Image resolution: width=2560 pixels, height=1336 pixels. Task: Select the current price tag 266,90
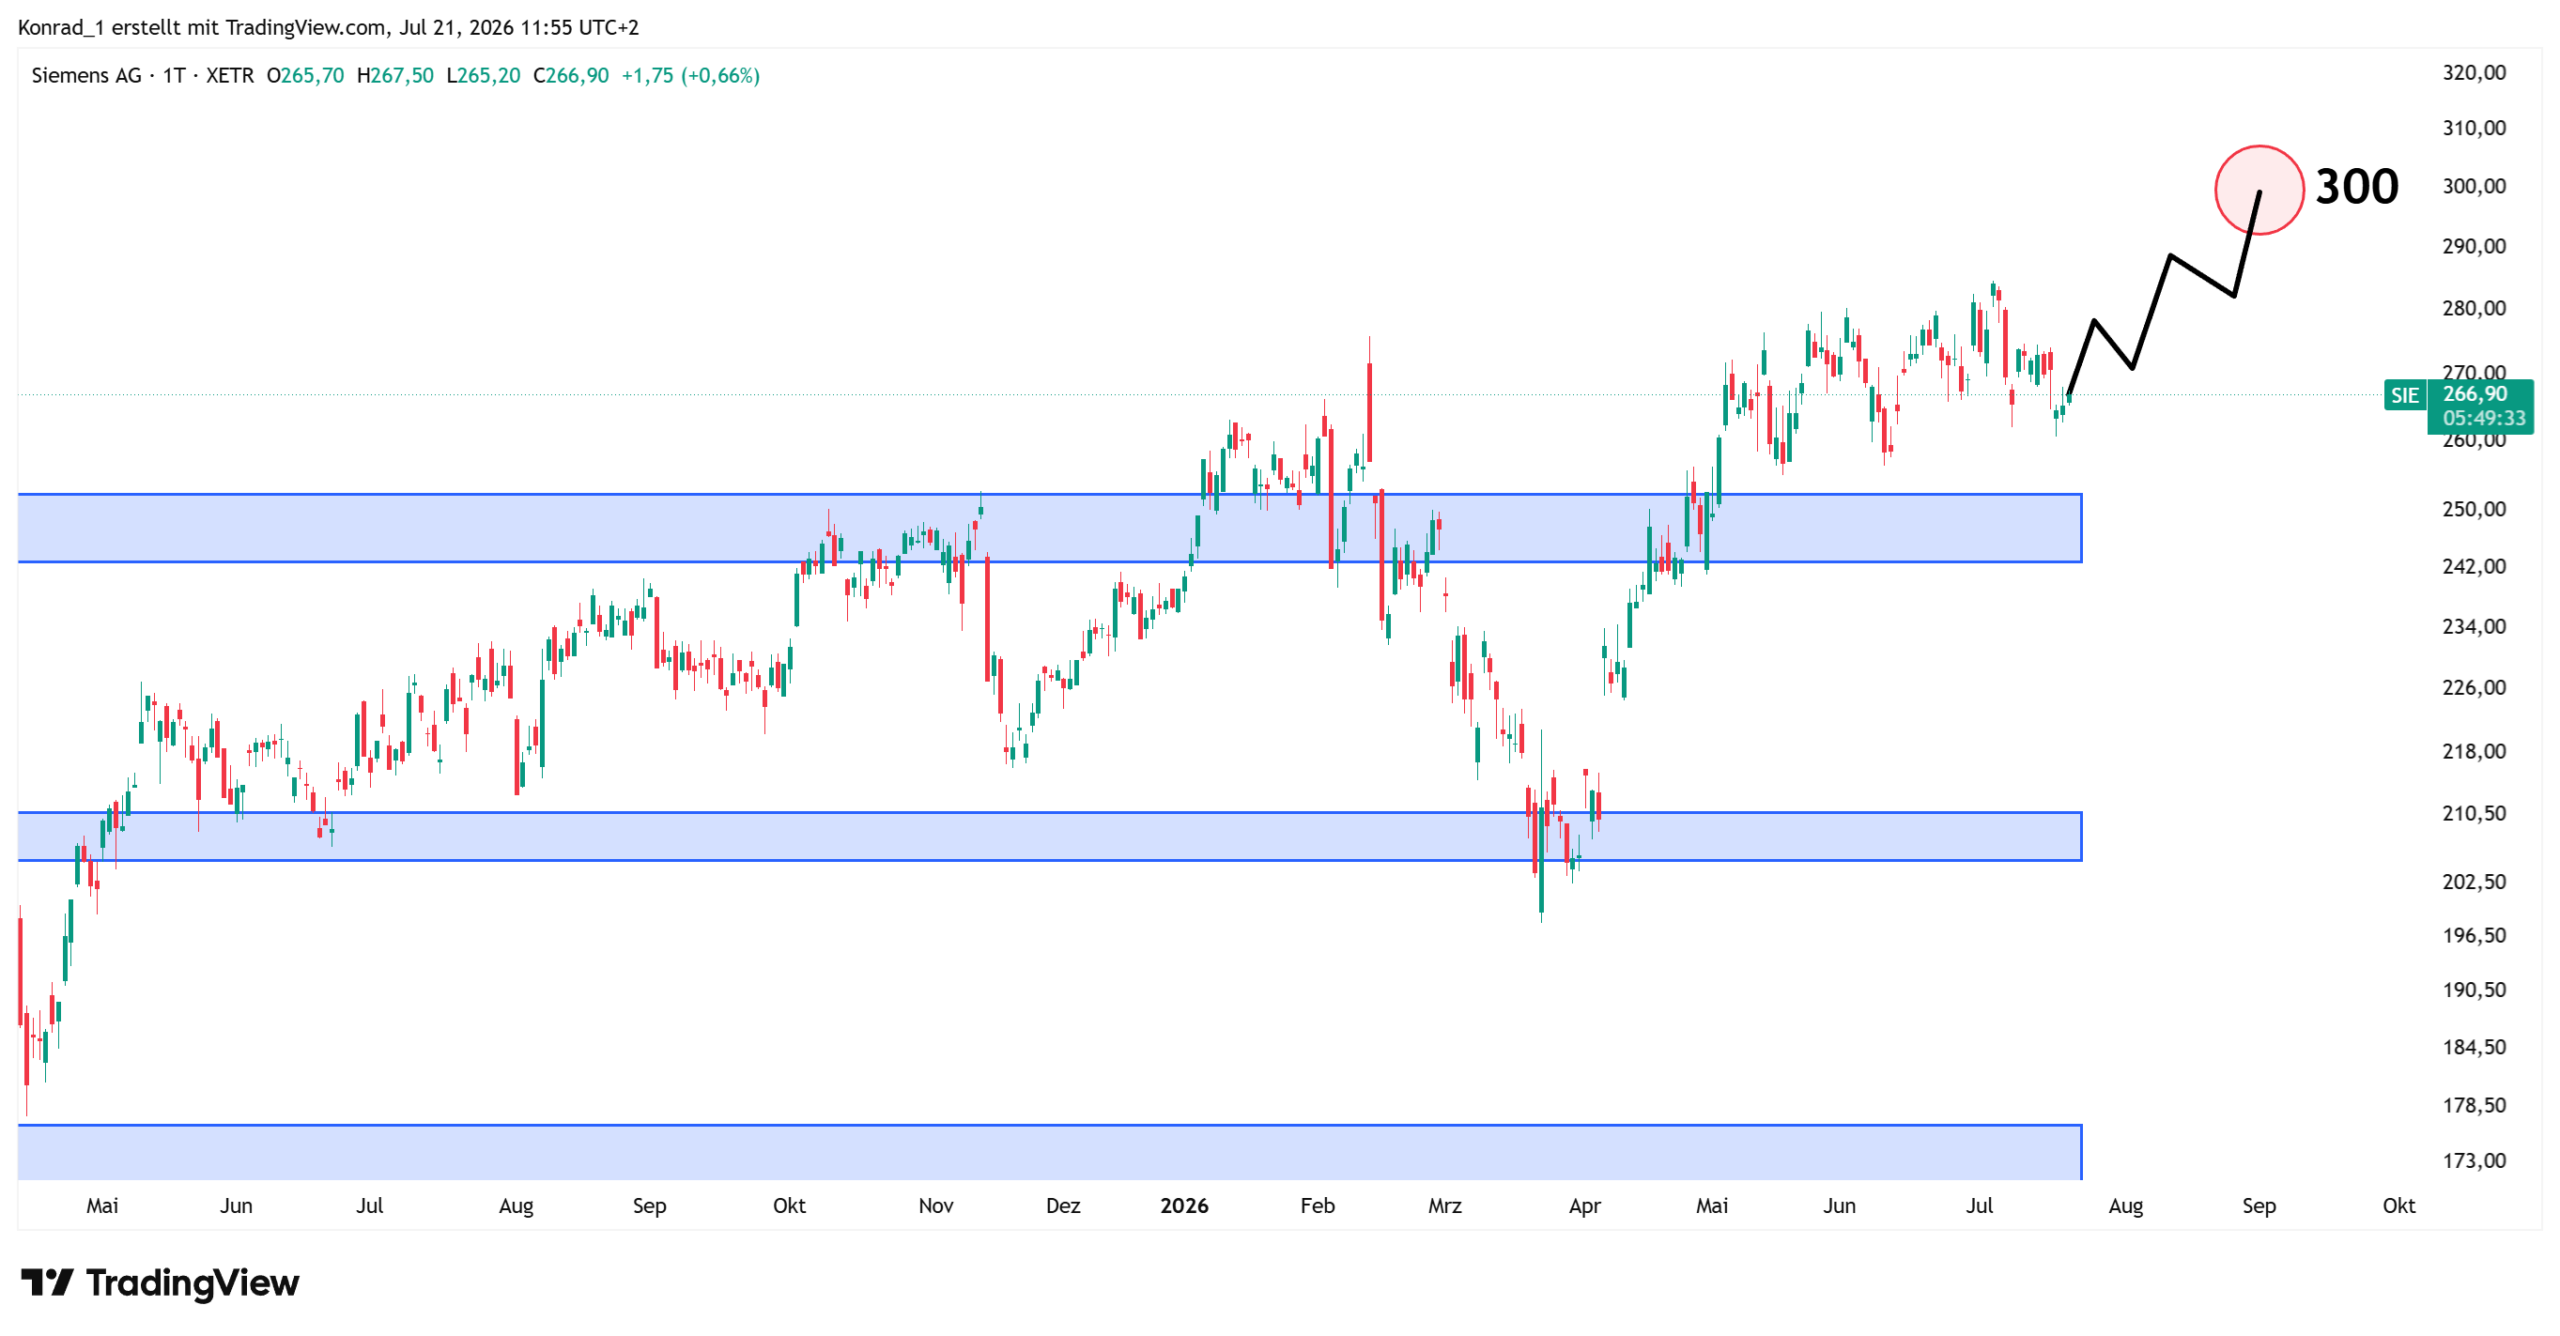tap(2474, 394)
